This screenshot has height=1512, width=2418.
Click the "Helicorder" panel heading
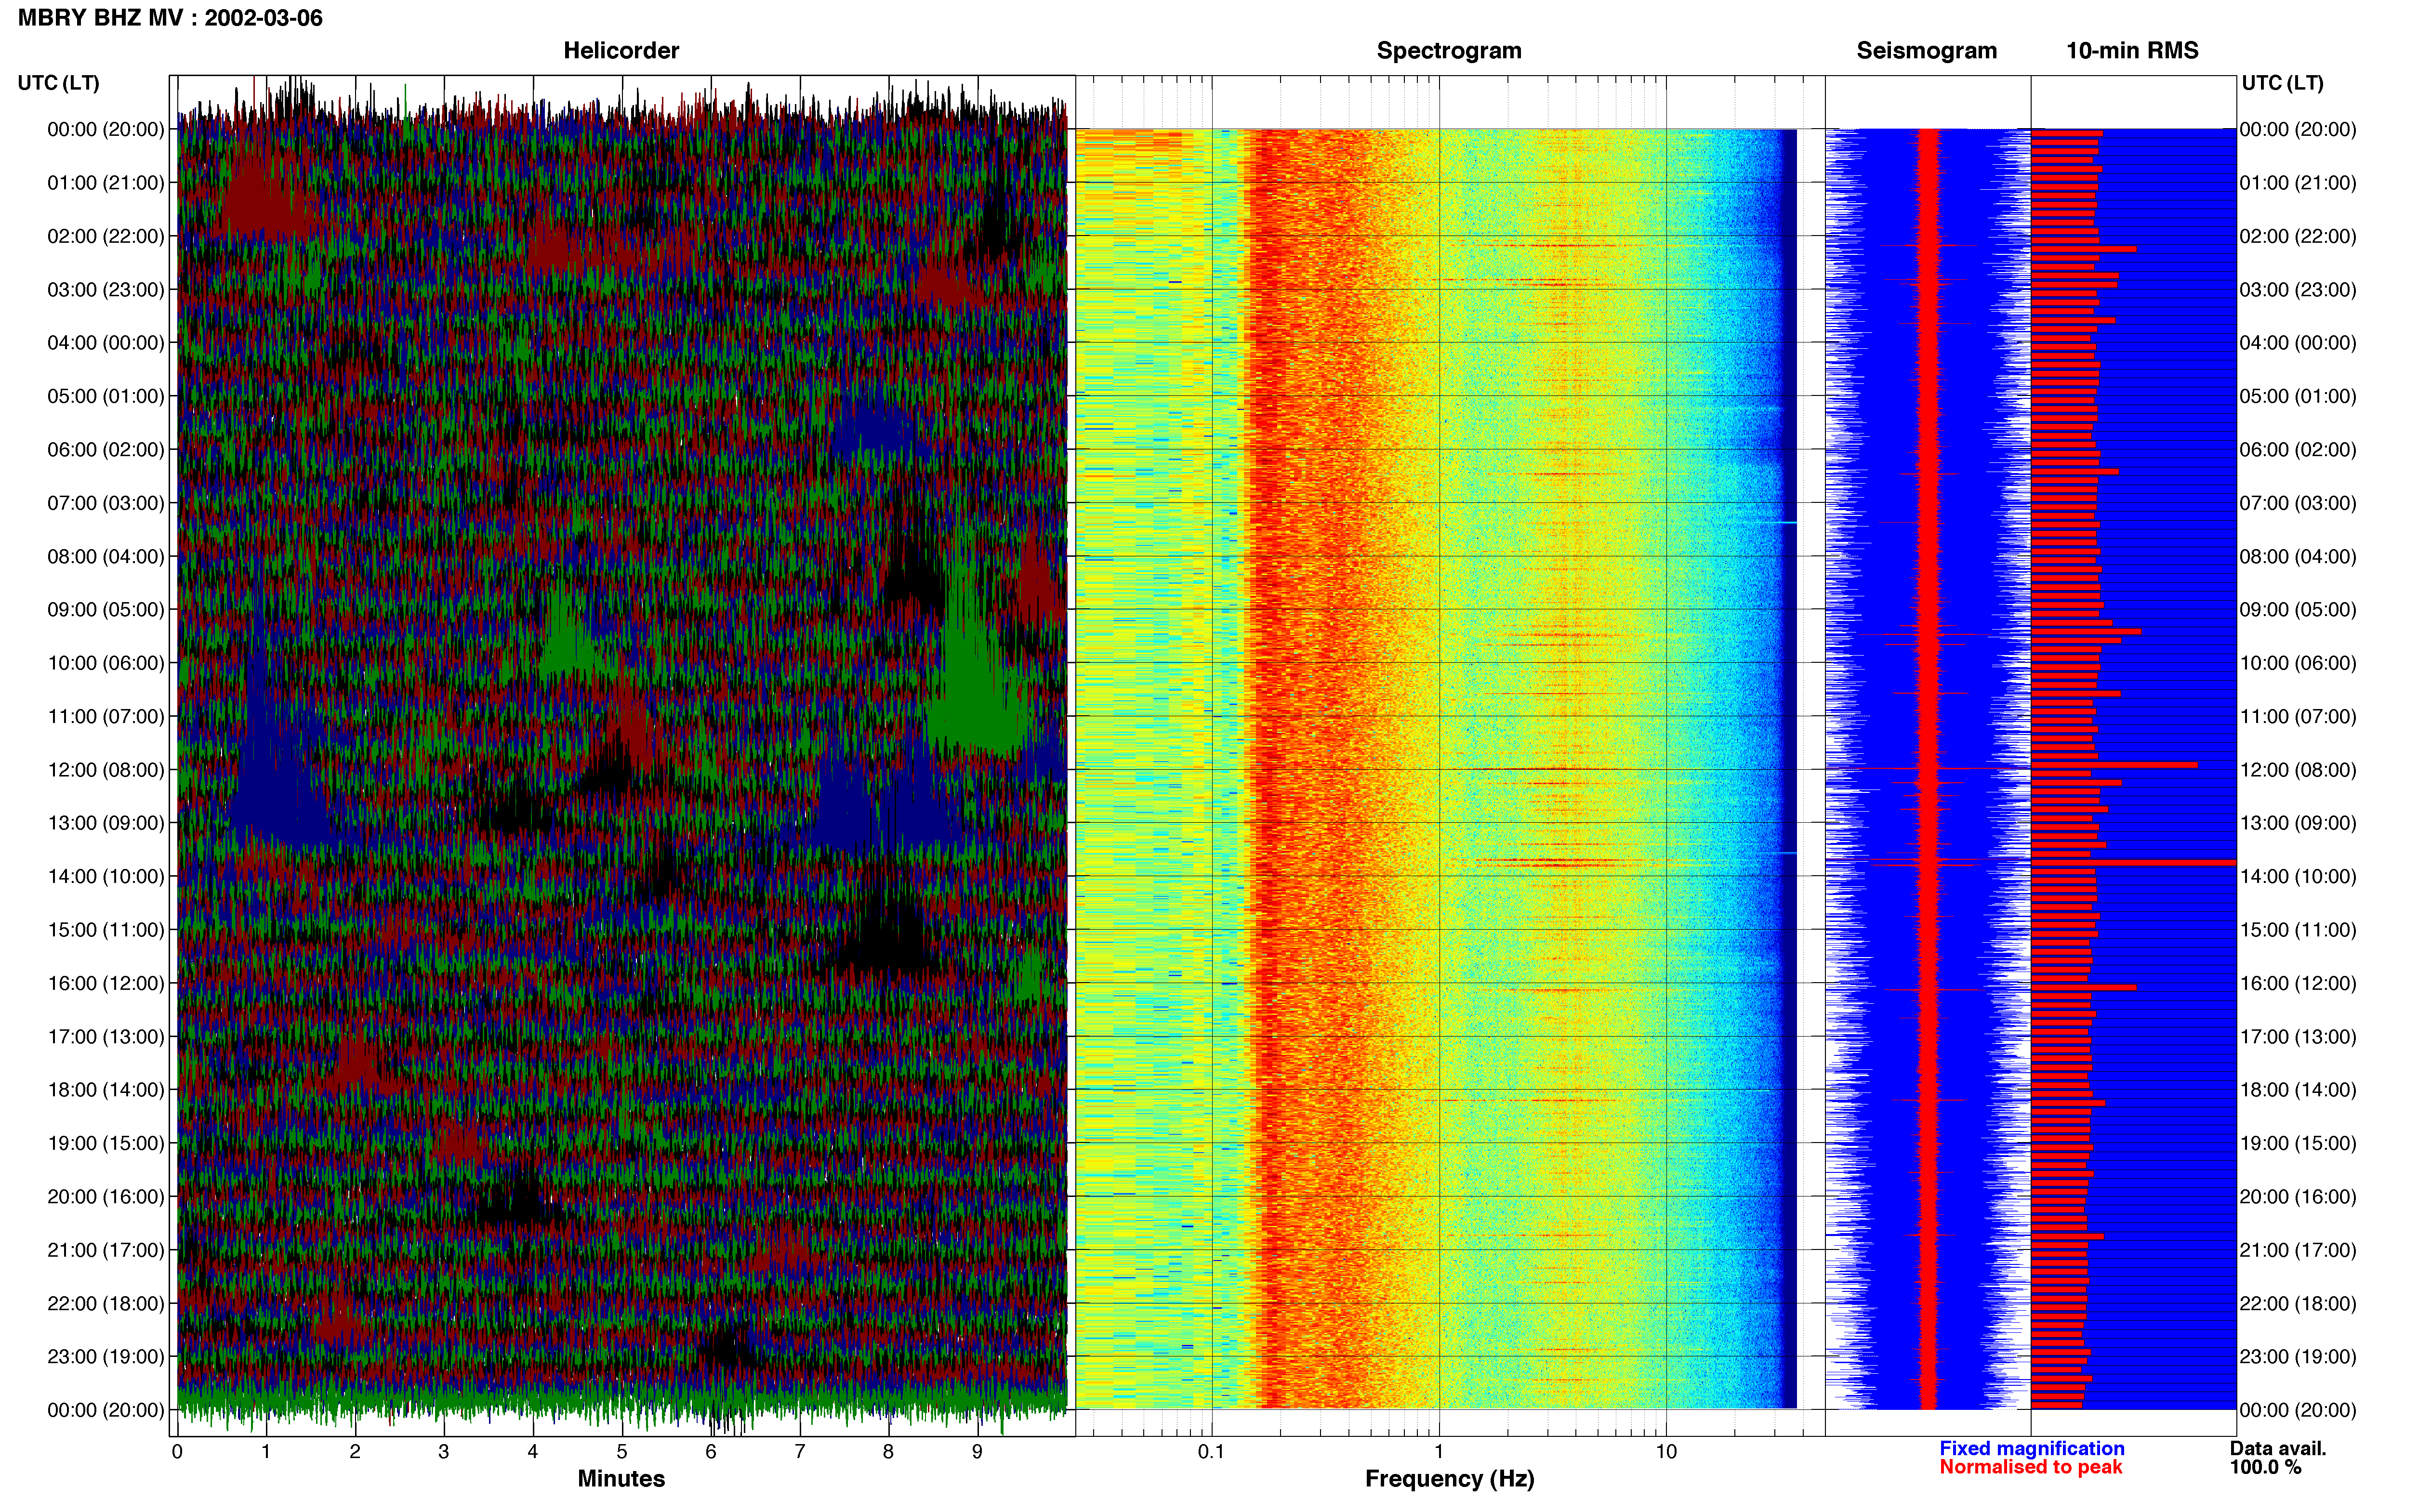[x=621, y=51]
